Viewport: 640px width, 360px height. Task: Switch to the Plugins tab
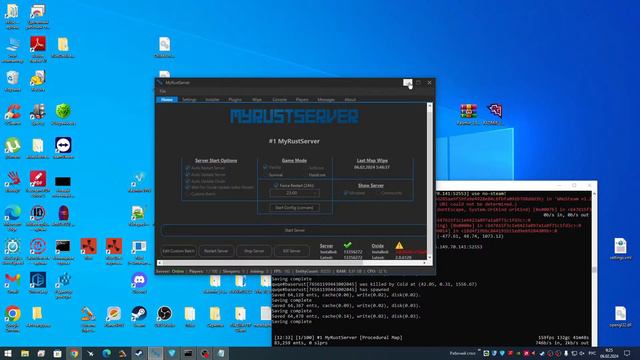point(235,100)
